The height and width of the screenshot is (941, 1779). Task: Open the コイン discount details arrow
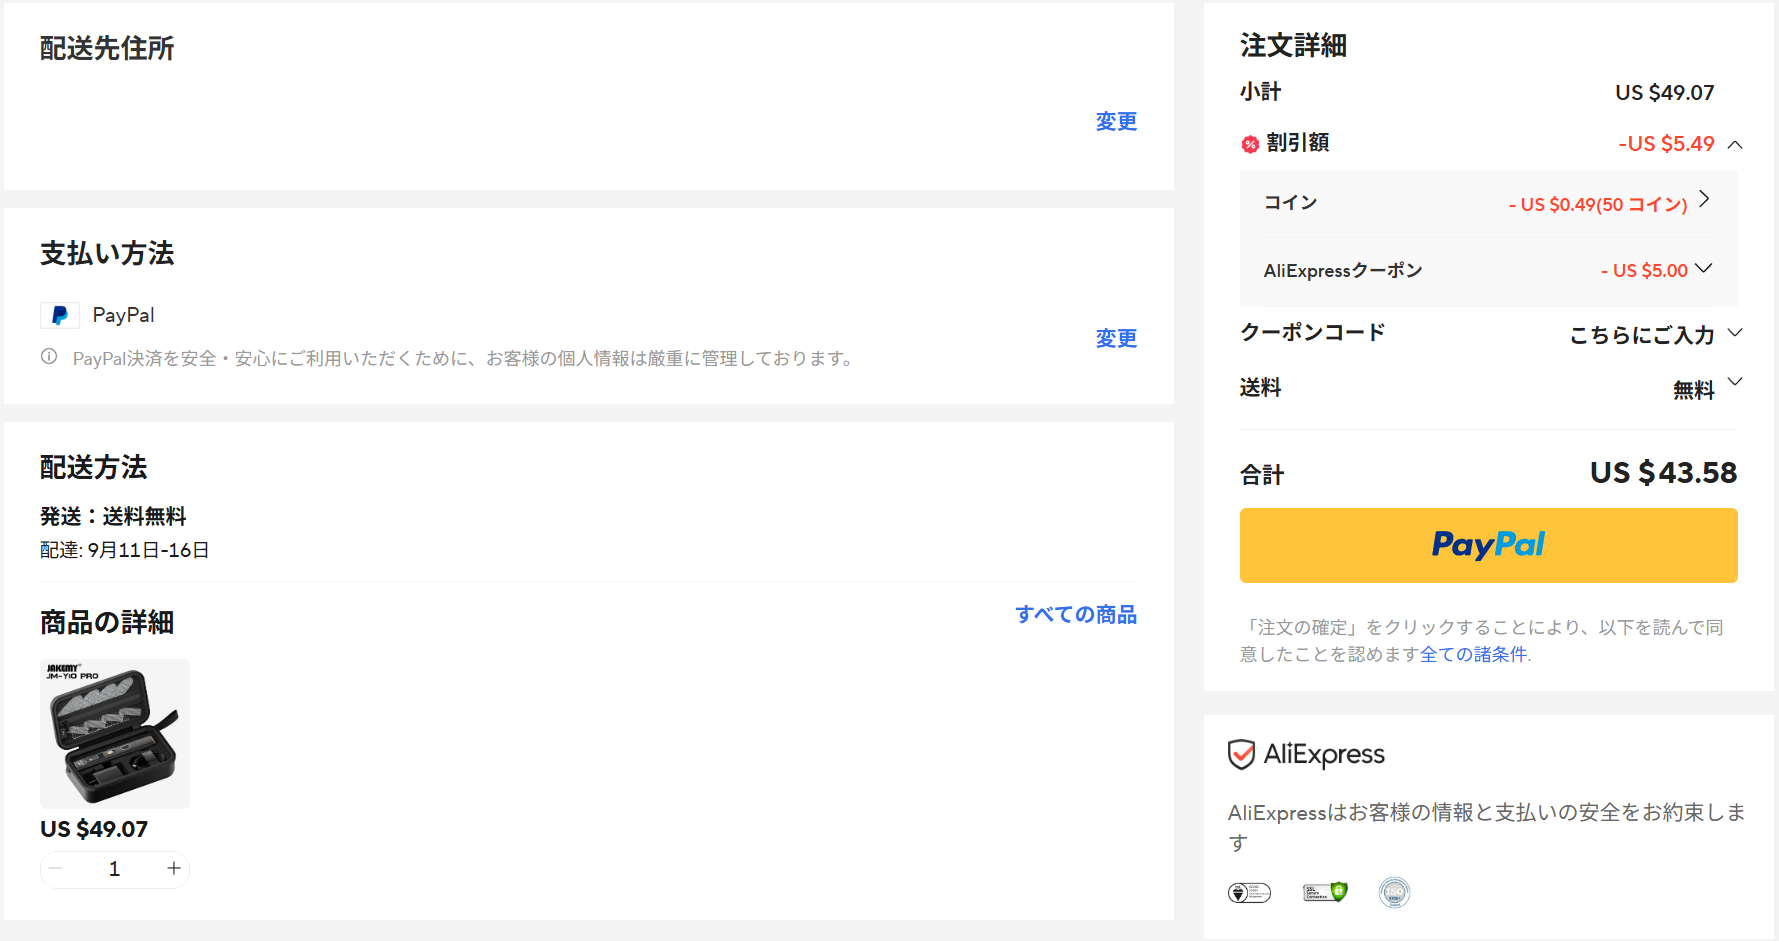point(1704,199)
